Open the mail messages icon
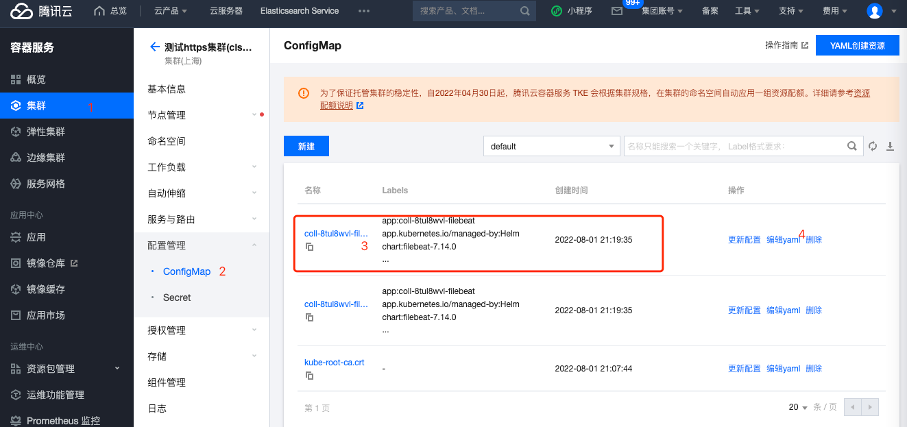 pyautogui.click(x=617, y=11)
